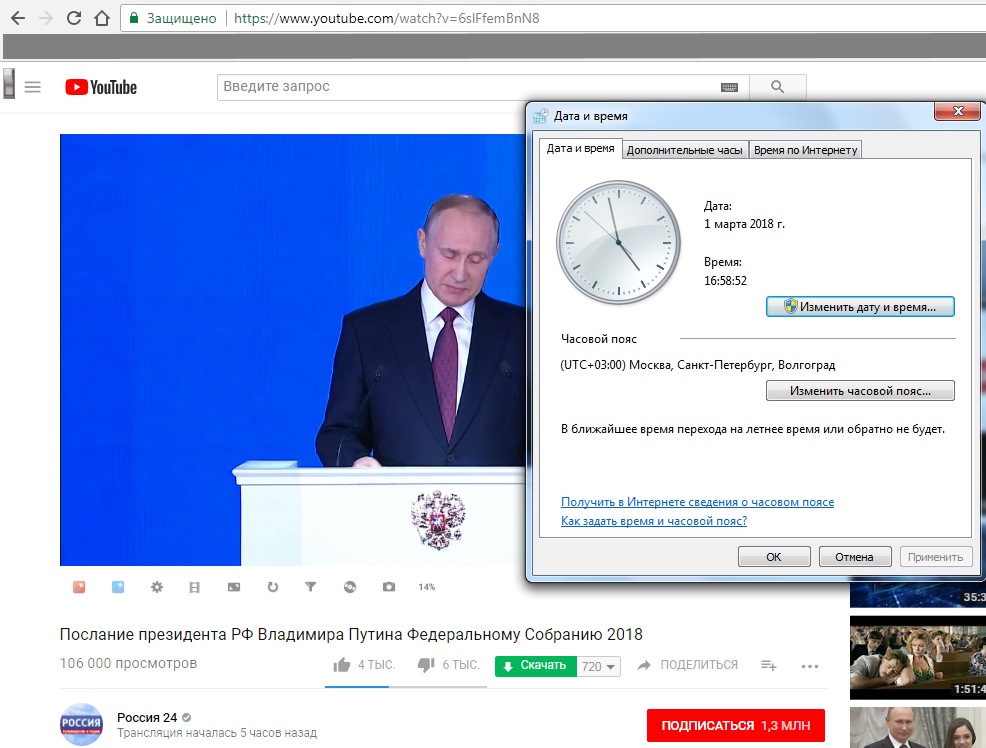
Task: Open the gear settings icon below the player
Action: pyautogui.click(x=157, y=587)
